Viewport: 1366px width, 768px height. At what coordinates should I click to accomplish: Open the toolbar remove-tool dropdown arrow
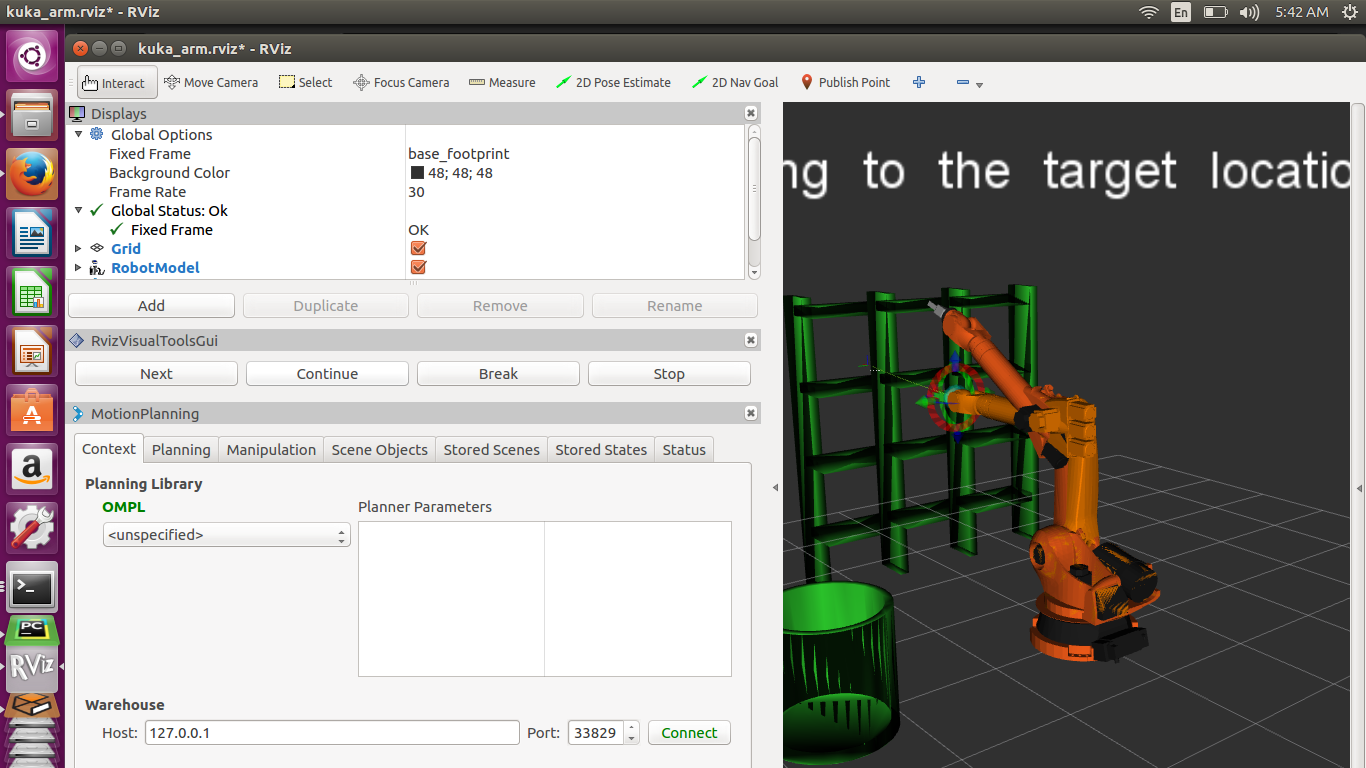[979, 85]
